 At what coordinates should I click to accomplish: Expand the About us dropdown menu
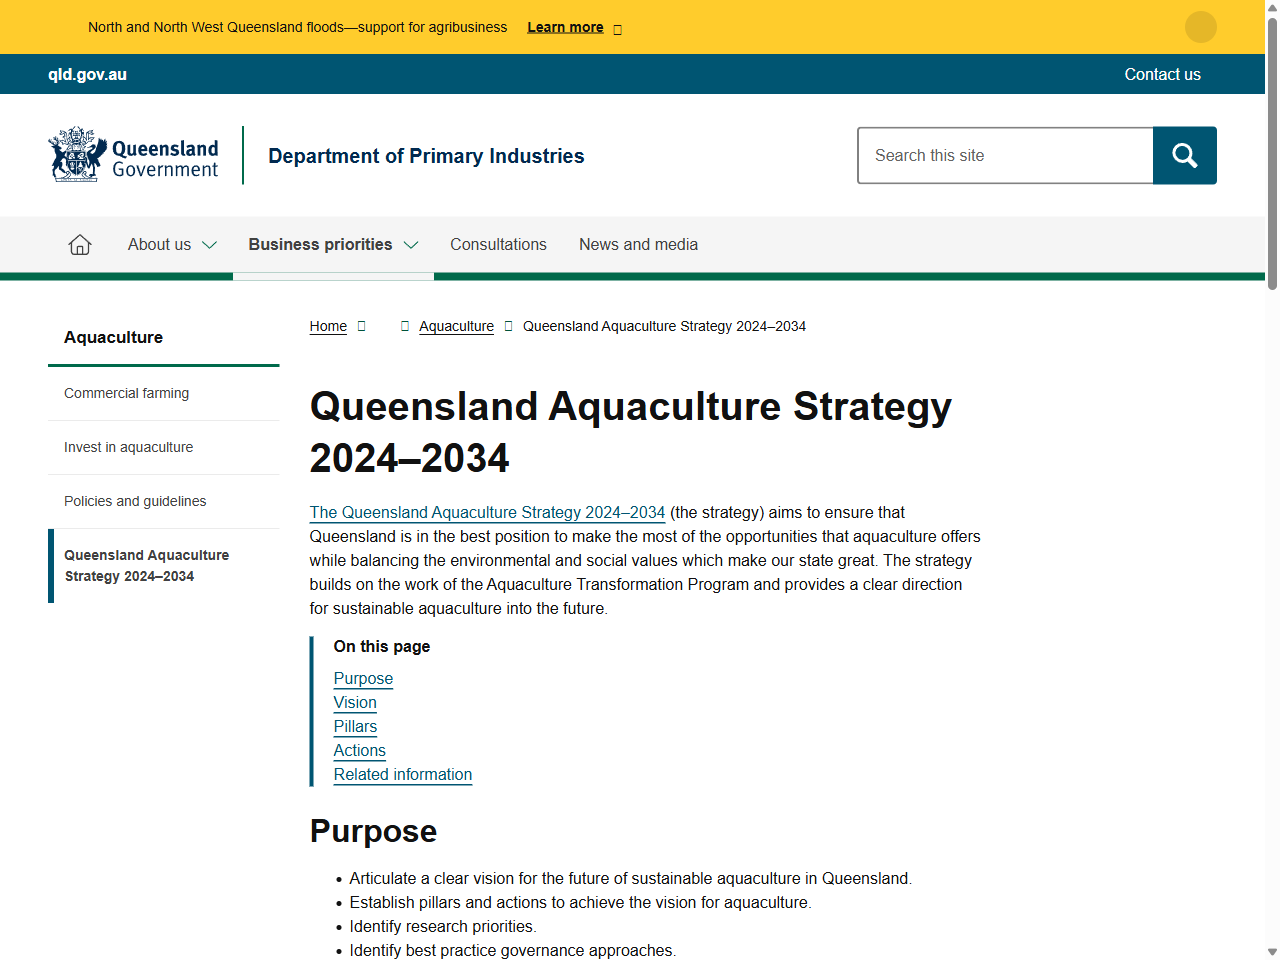[160, 244]
